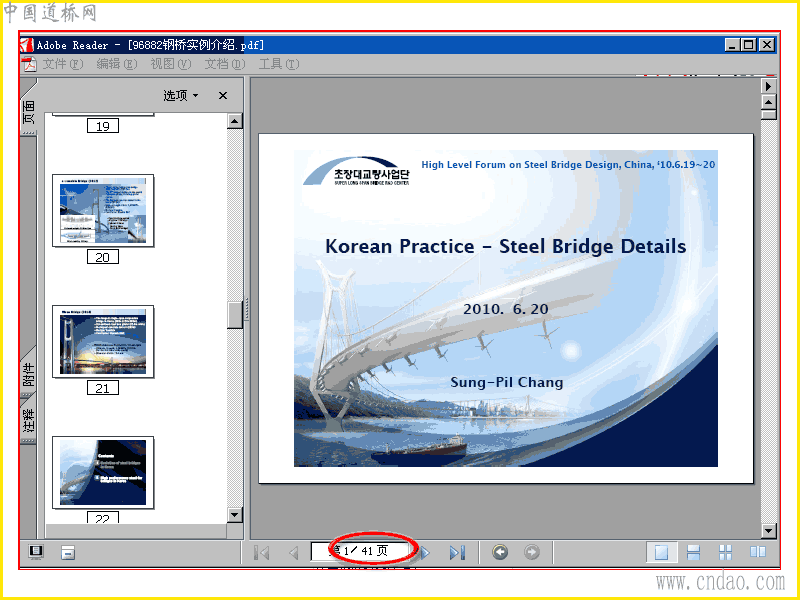800x600 pixels.
Task: Go to the first page
Action: point(262,553)
